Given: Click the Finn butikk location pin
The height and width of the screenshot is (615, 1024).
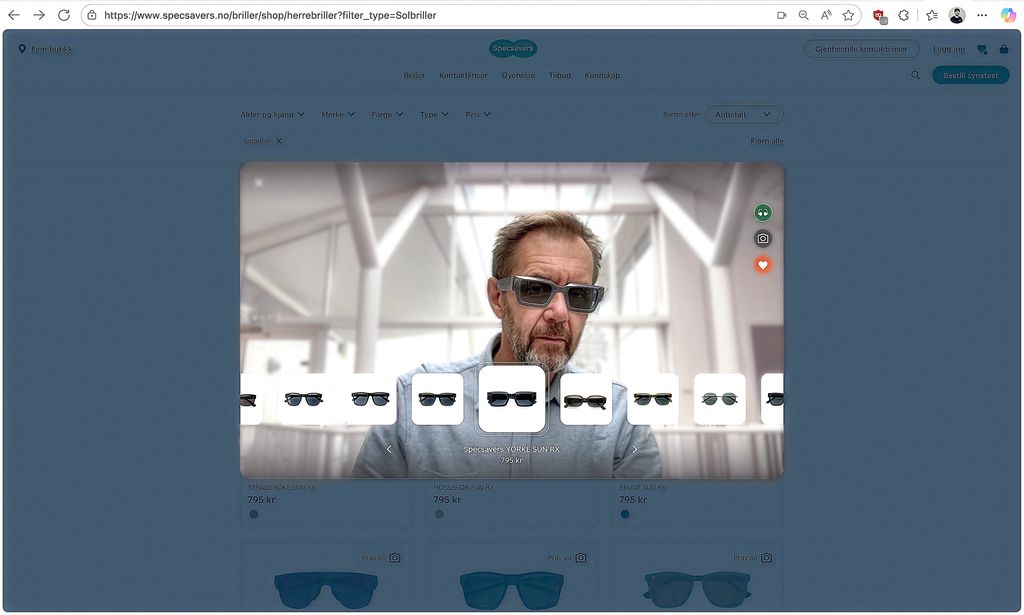Looking at the screenshot, I should click(x=22, y=49).
